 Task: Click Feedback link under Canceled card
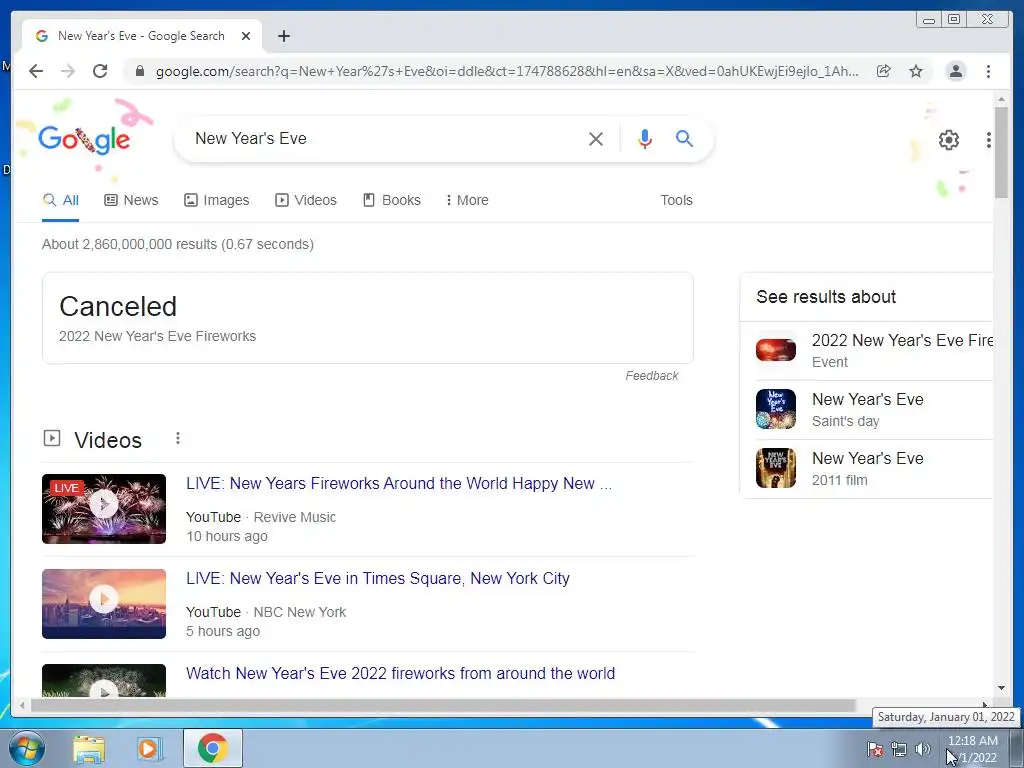click(652, 376)
